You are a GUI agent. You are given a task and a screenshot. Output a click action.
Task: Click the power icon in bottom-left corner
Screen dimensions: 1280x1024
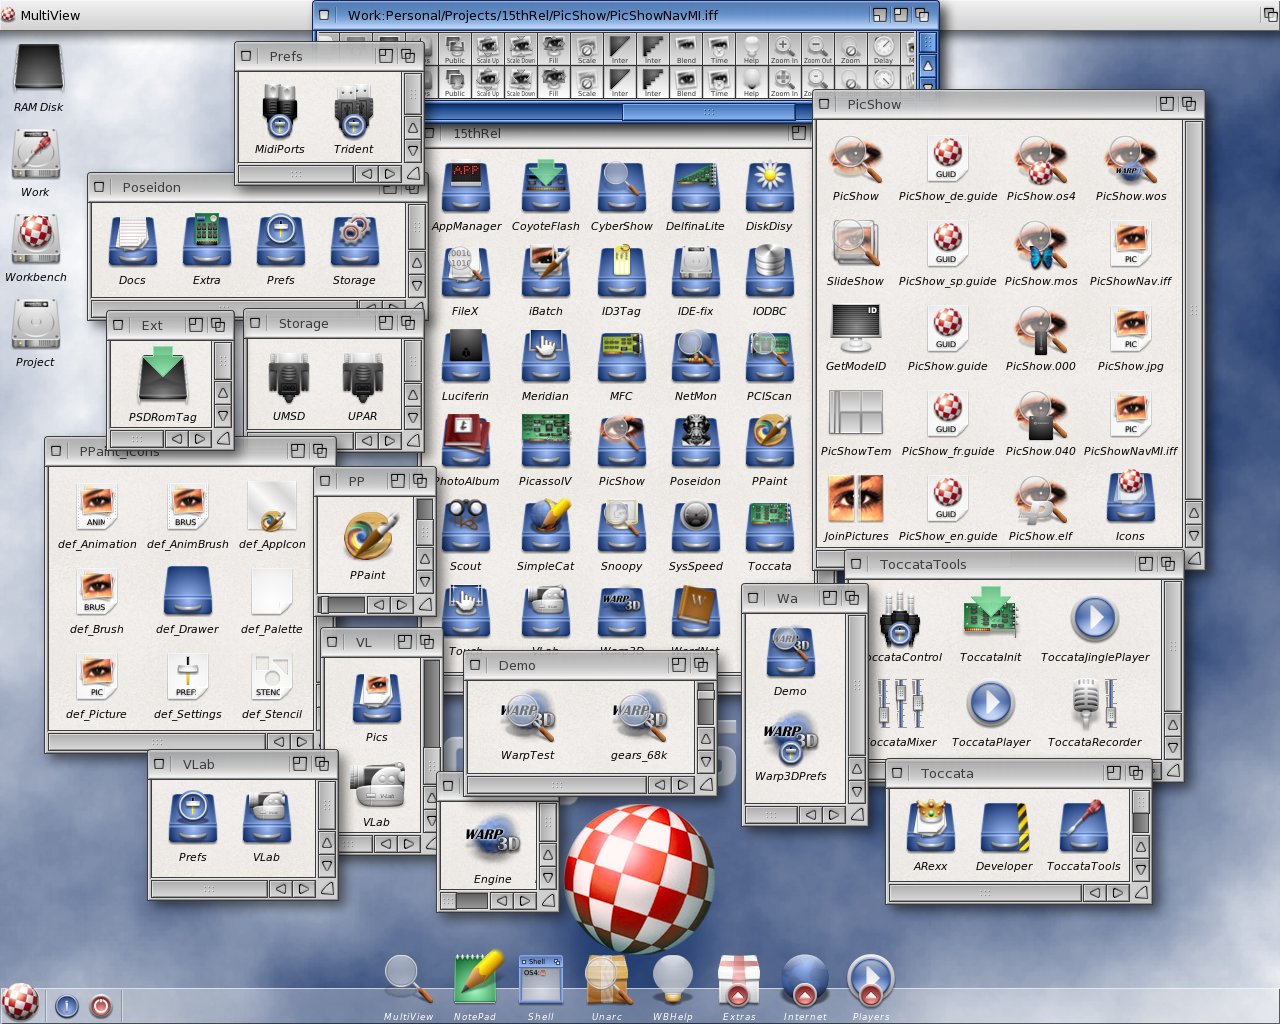(101, 1006)
